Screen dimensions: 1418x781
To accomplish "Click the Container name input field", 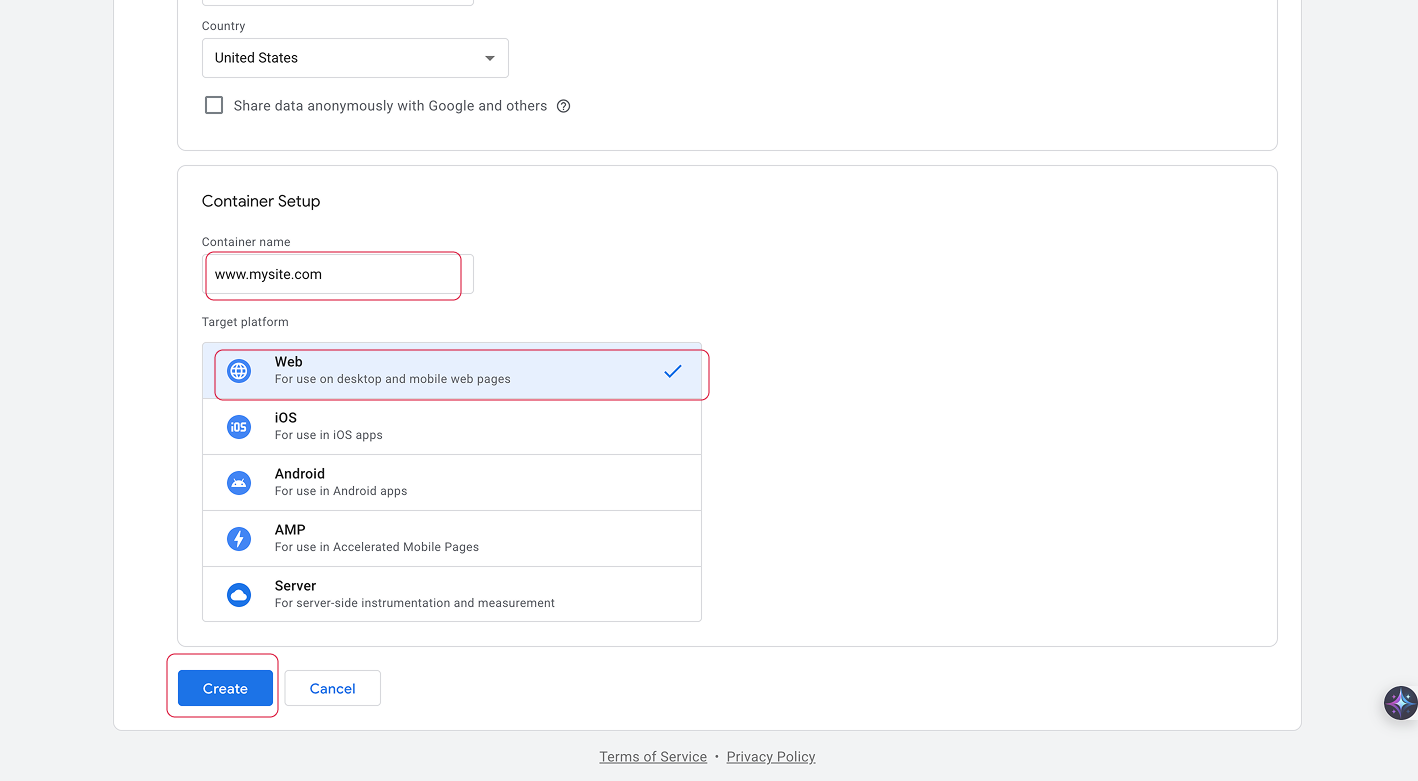I will [x=336, y=274].
